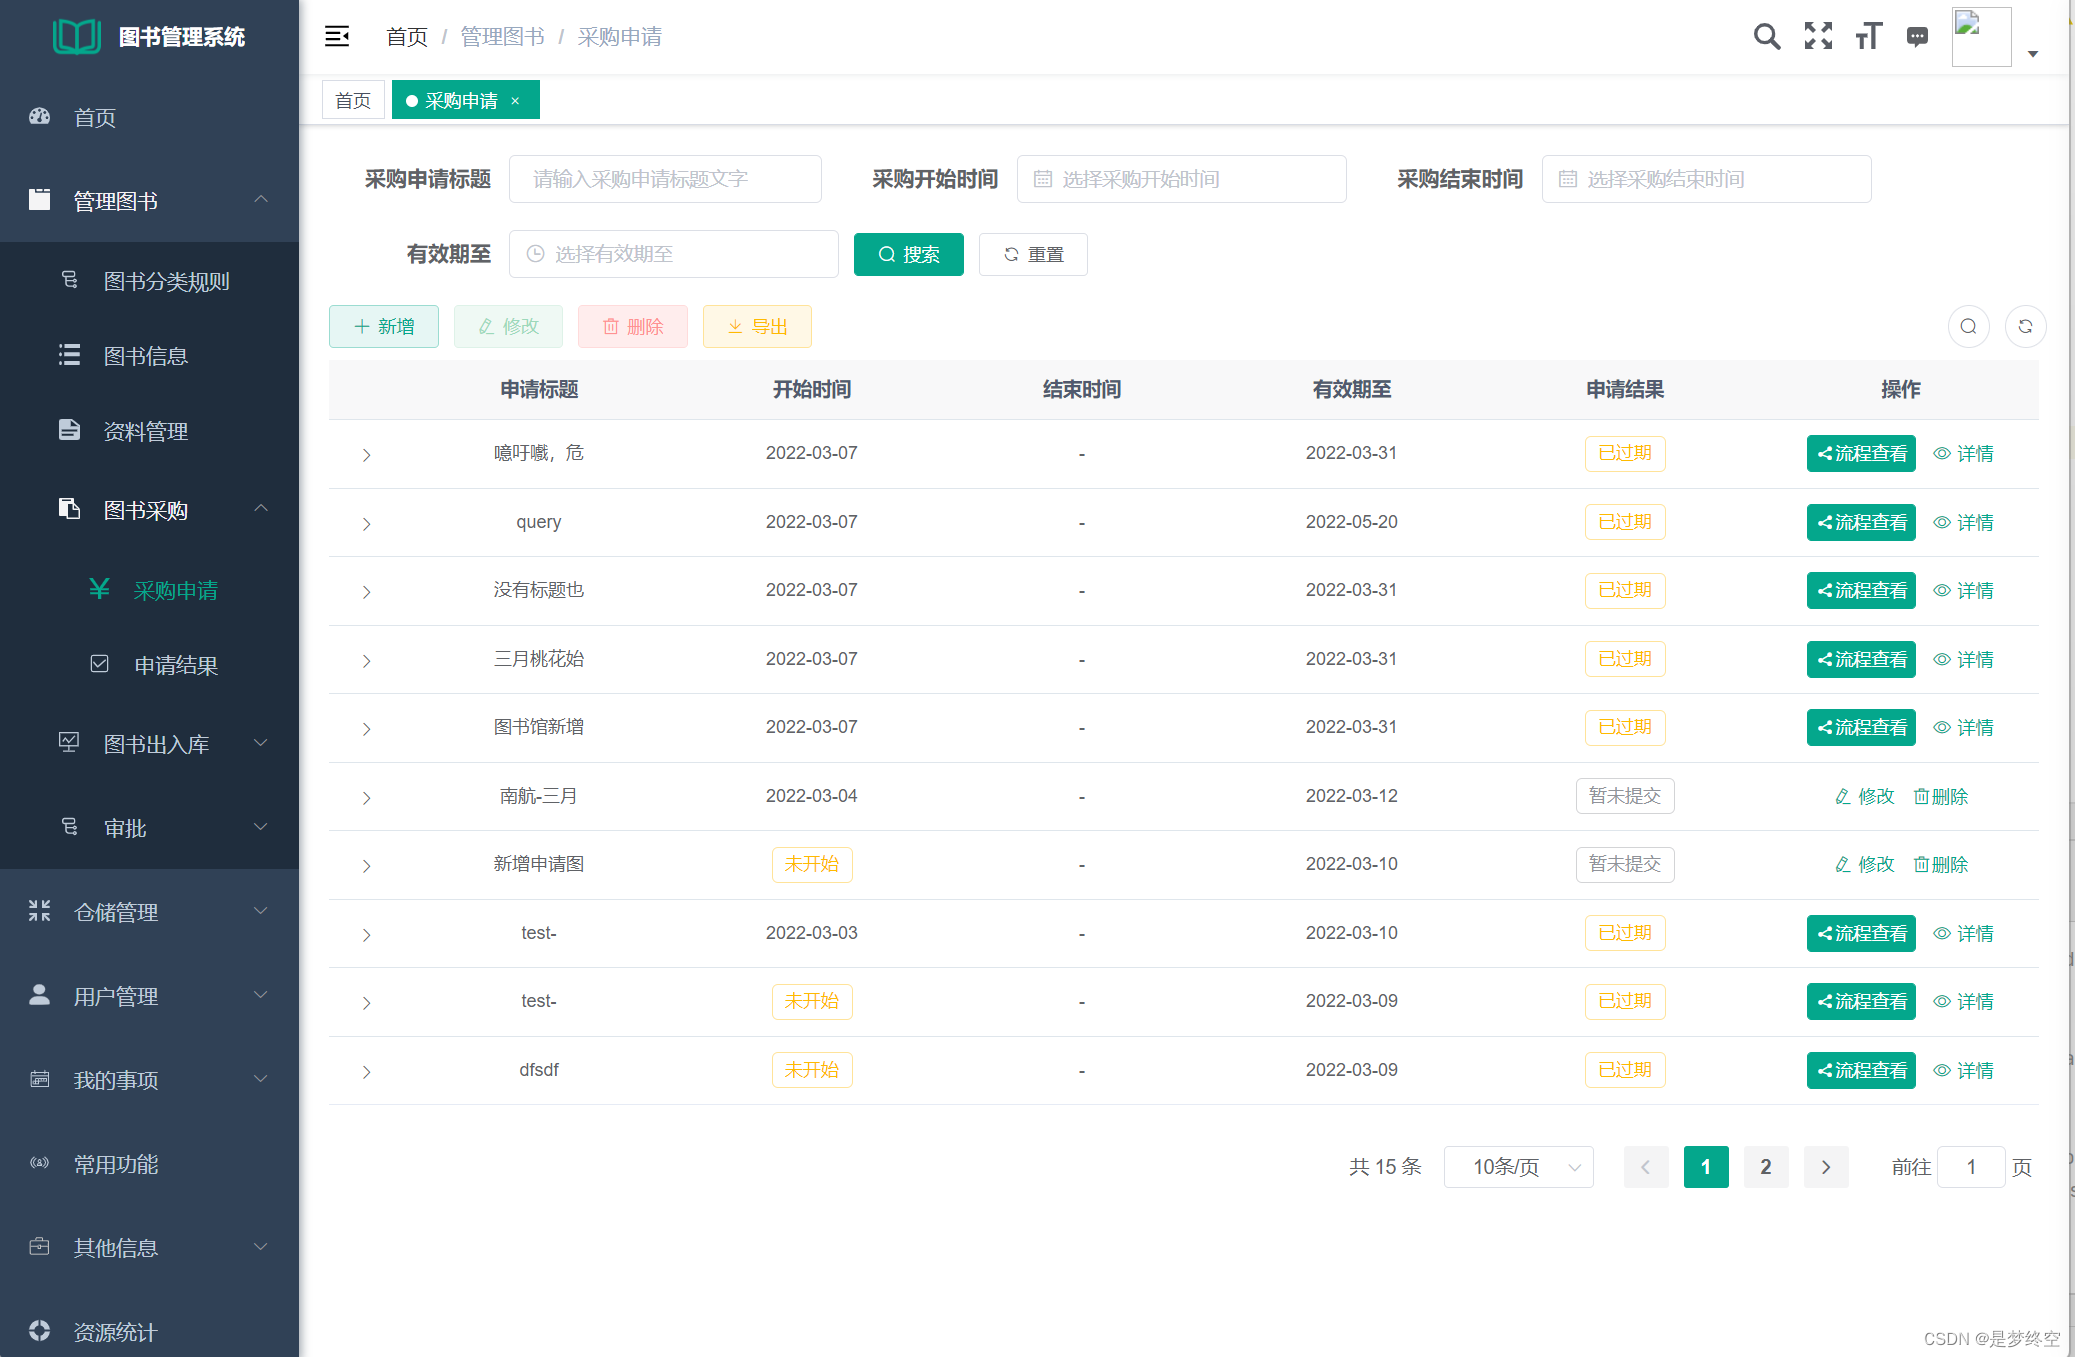The height and width of the screenshot is (1357, 2075).
Task: Switch to the 首页 tab
Action: (352, 100)
